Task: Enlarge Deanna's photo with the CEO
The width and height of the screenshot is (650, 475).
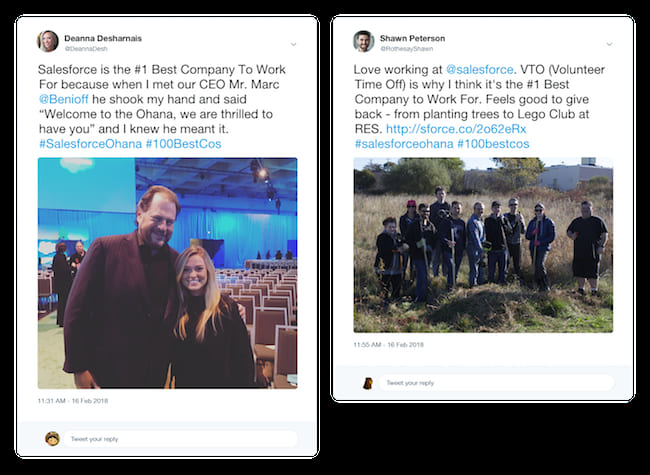Action: tap(167, 273)
